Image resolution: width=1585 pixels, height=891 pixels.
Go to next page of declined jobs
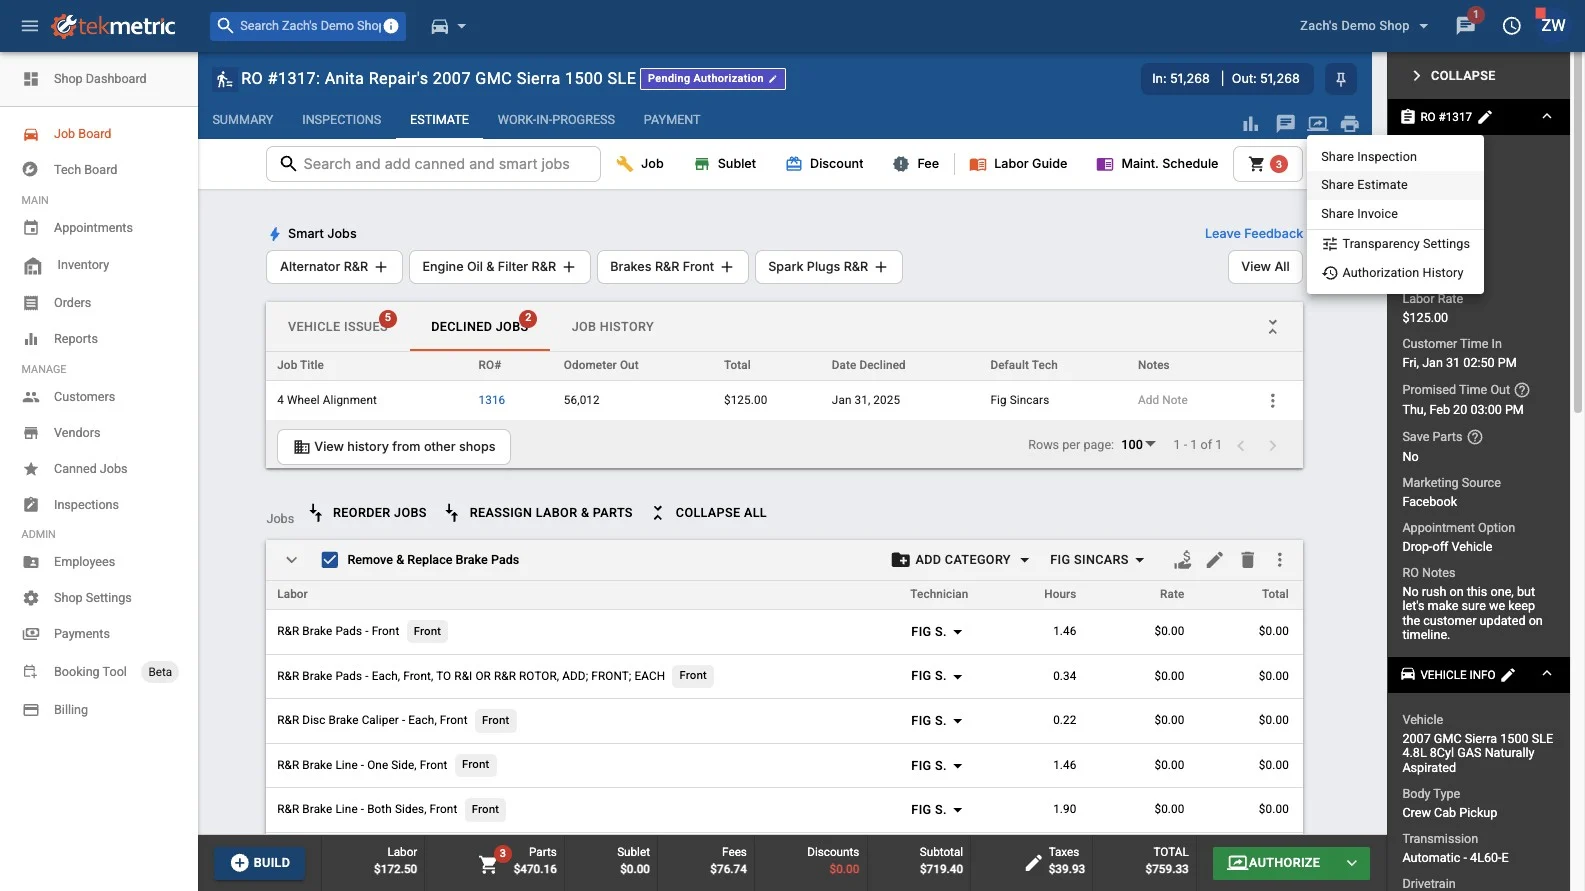pos(1272,446)
